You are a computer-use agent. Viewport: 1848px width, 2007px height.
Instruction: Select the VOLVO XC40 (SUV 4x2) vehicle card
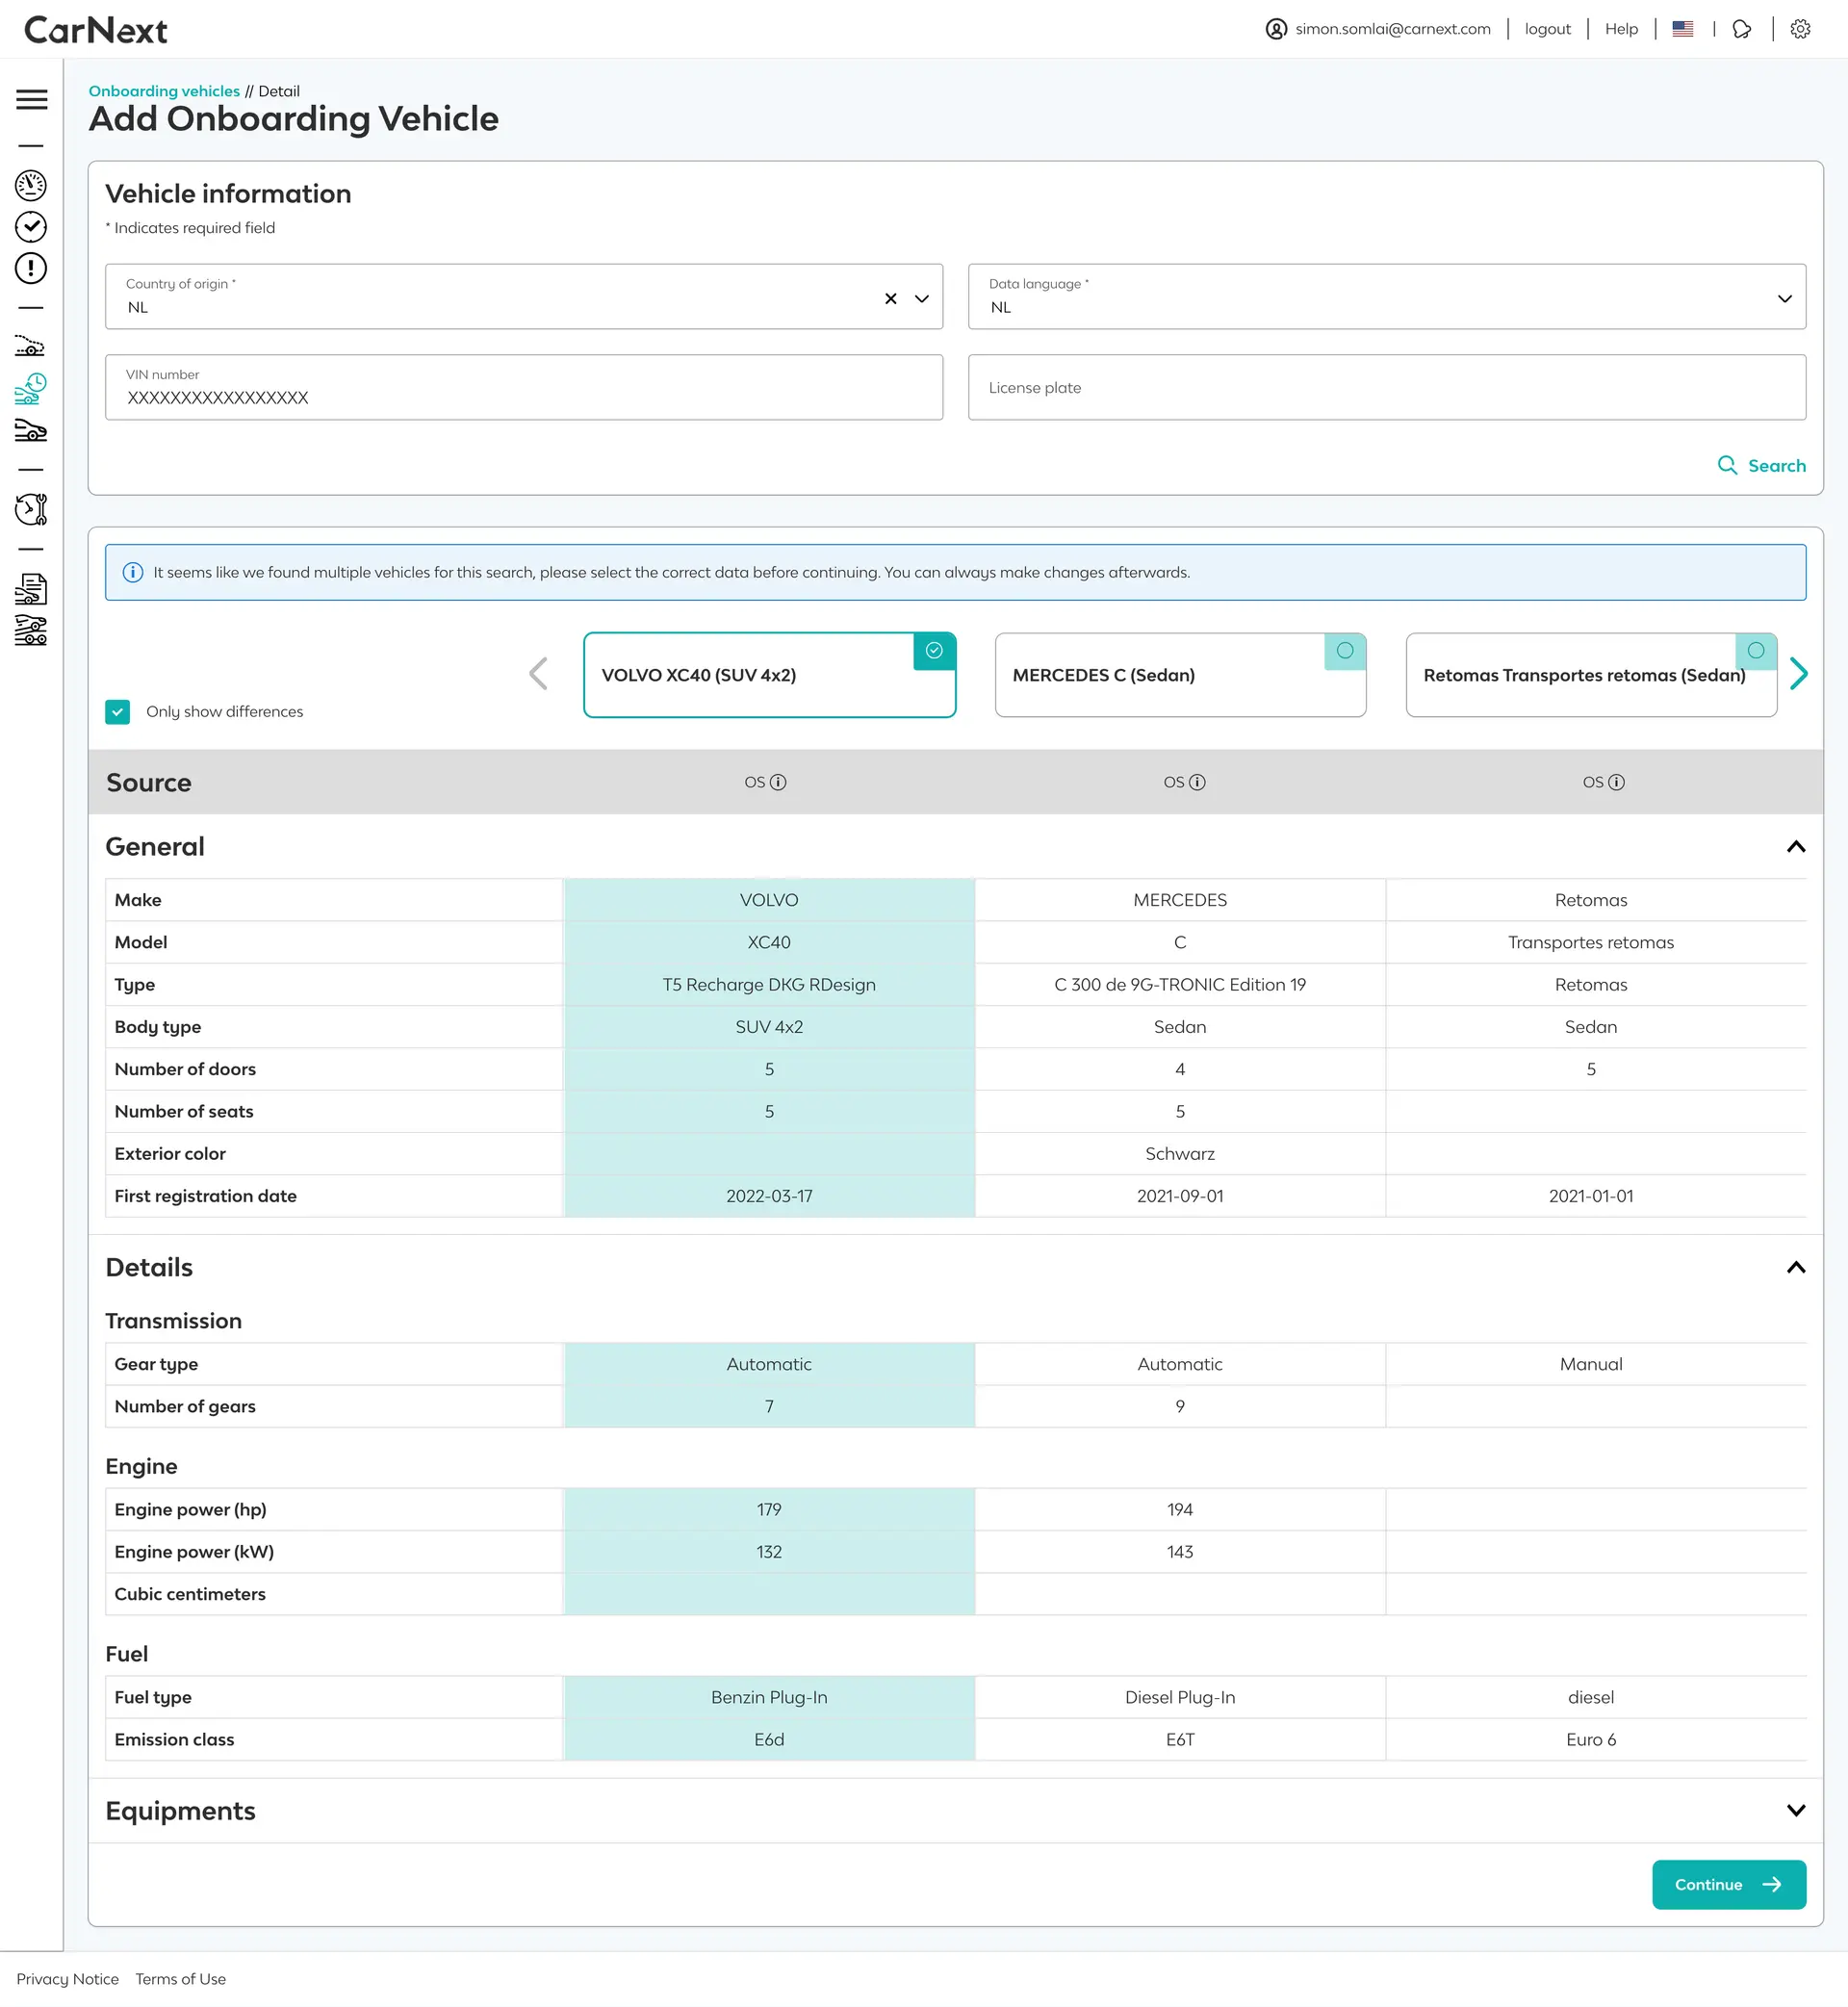(x=769, y=675)
